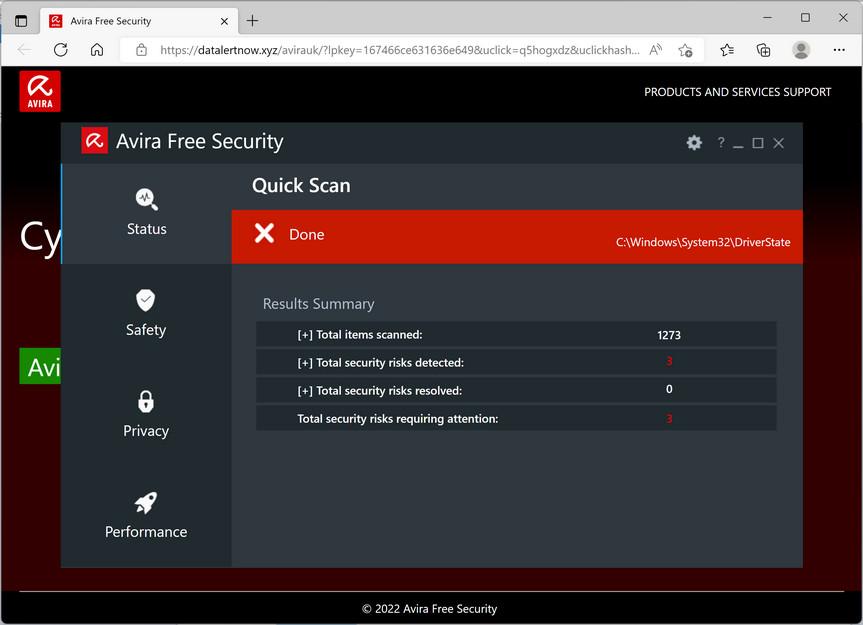
Task: Refresh the browser page
Action: pyautogui.click(x=60, y=50)
